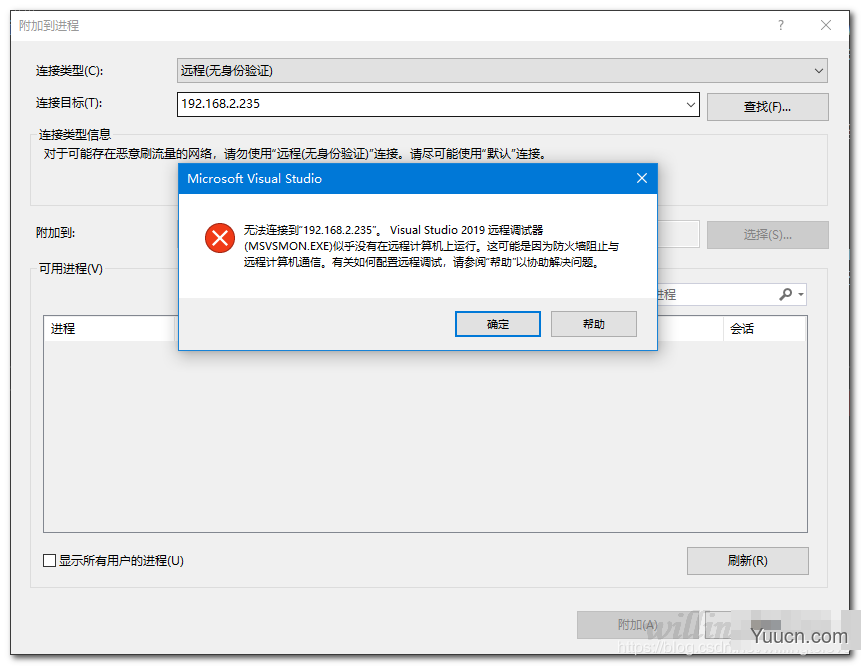Click inside the connection target input field
This screenshot has height=666, width=861.
(431, 104)
